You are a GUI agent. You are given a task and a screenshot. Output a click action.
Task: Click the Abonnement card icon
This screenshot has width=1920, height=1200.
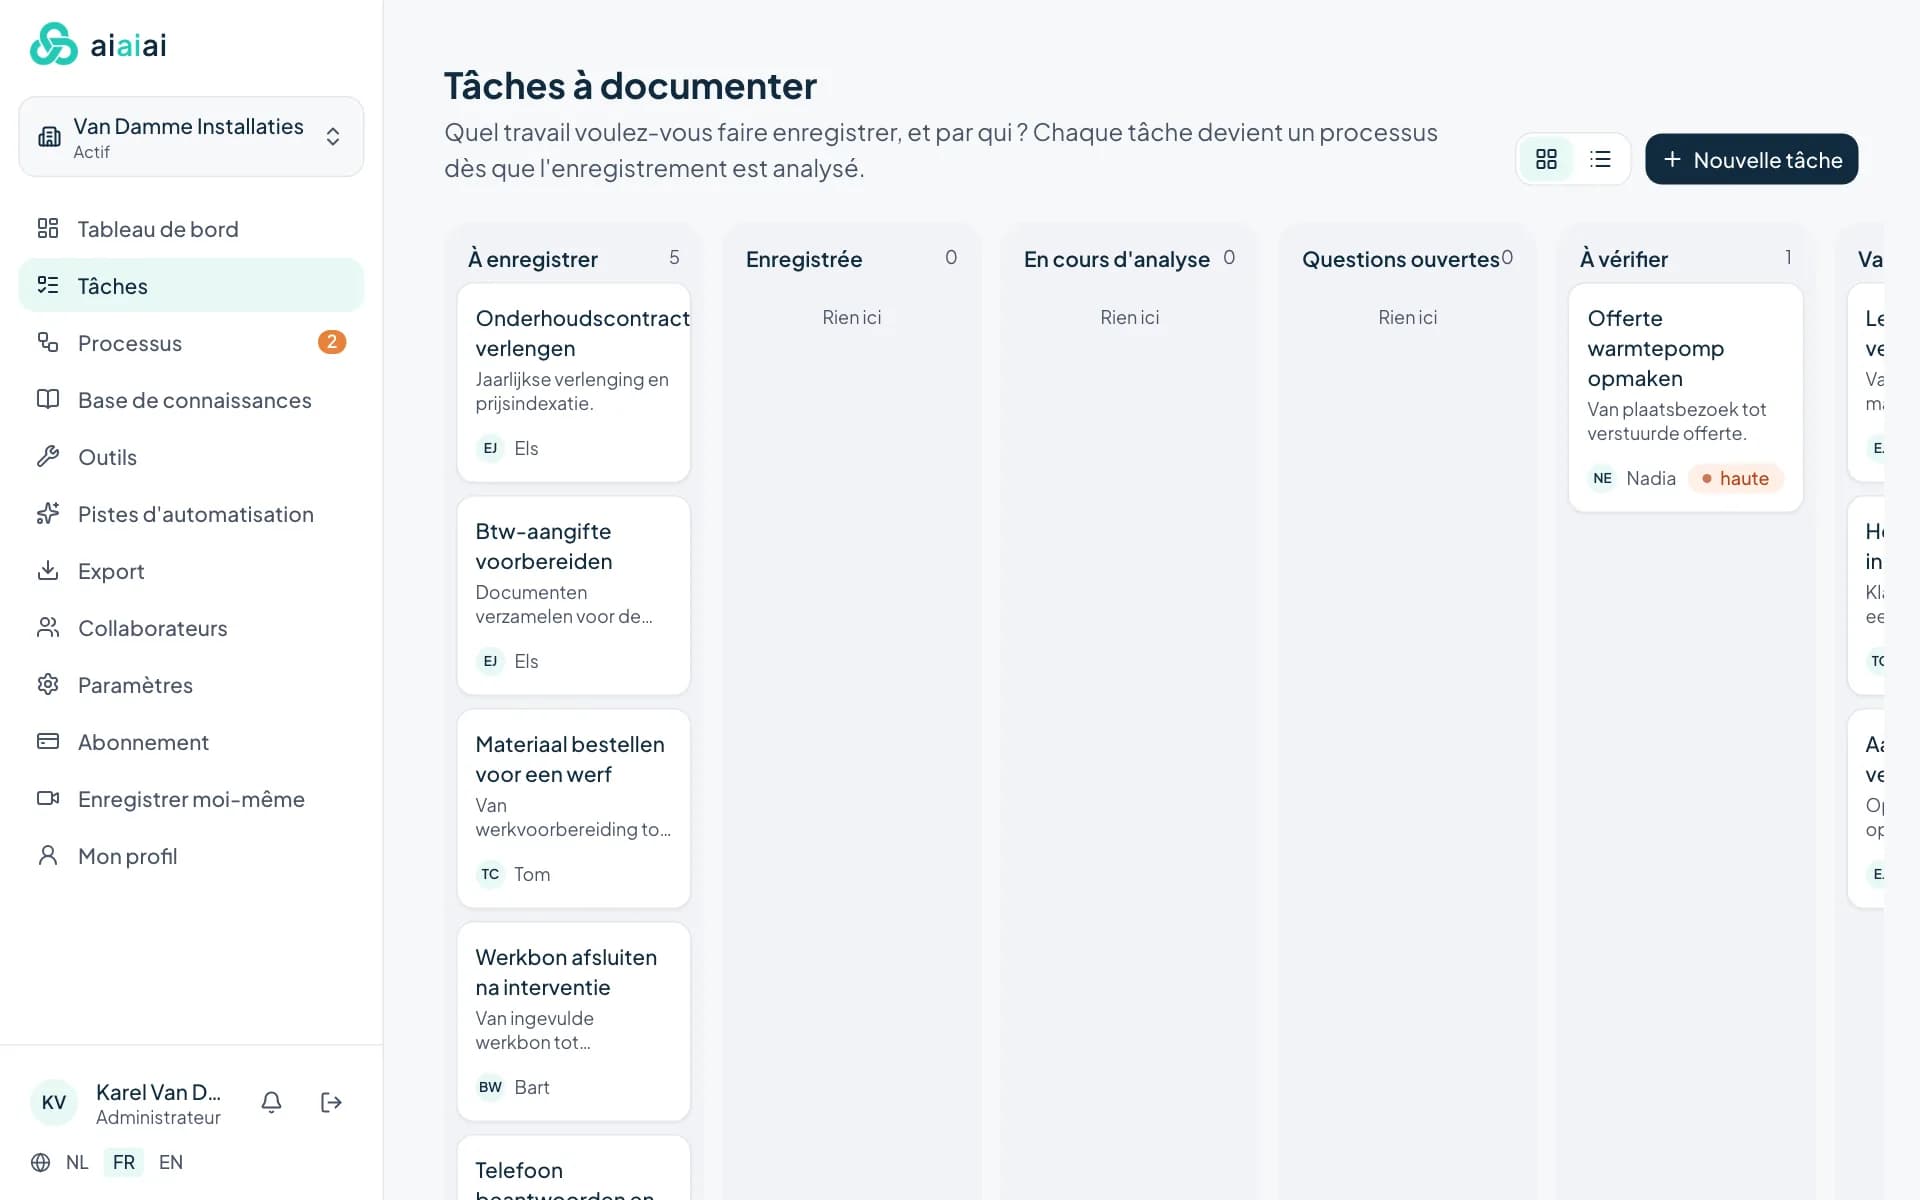coord(48,741)
